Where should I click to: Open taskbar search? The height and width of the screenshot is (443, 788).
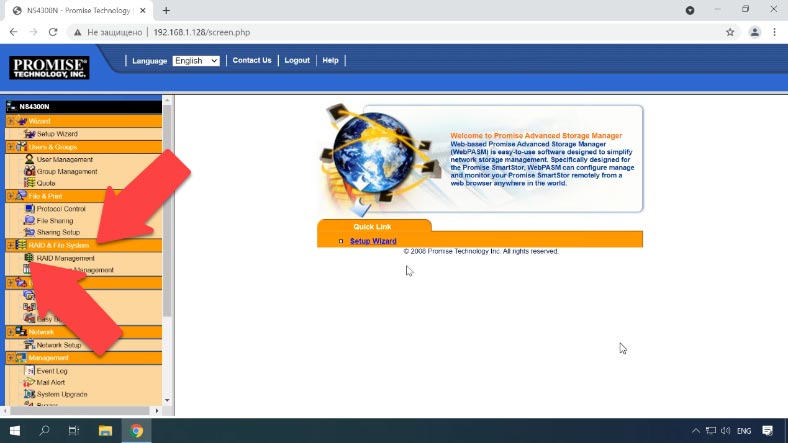[x=44, y=430]
